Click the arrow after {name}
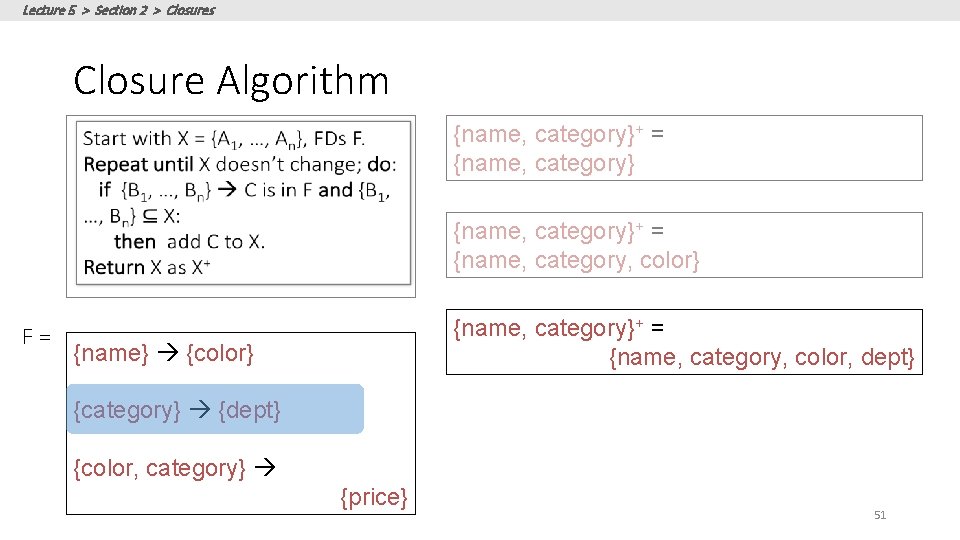This screenshot has height=540, width=960. click(x=167, y=352)
